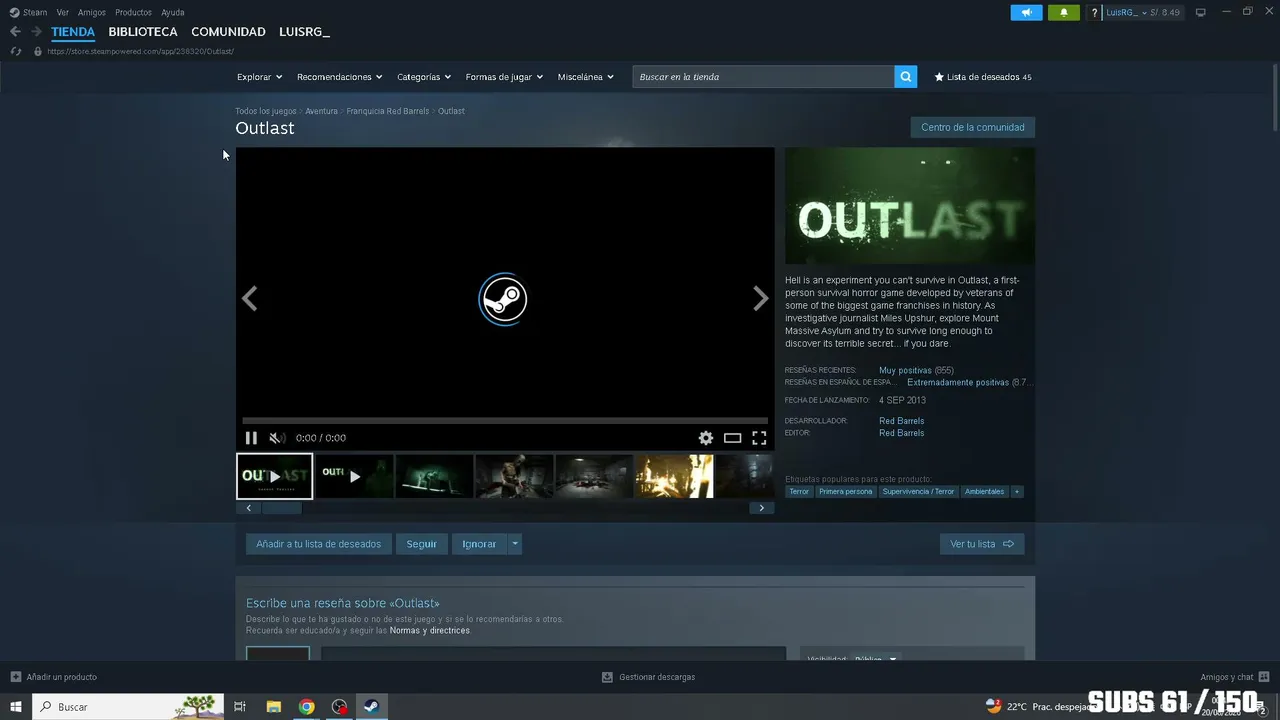Image resolution: width=1280 pixels, height=720 pixels.
Task: Click the Gestionar descargas download icon
Action: tap(607, 677)
